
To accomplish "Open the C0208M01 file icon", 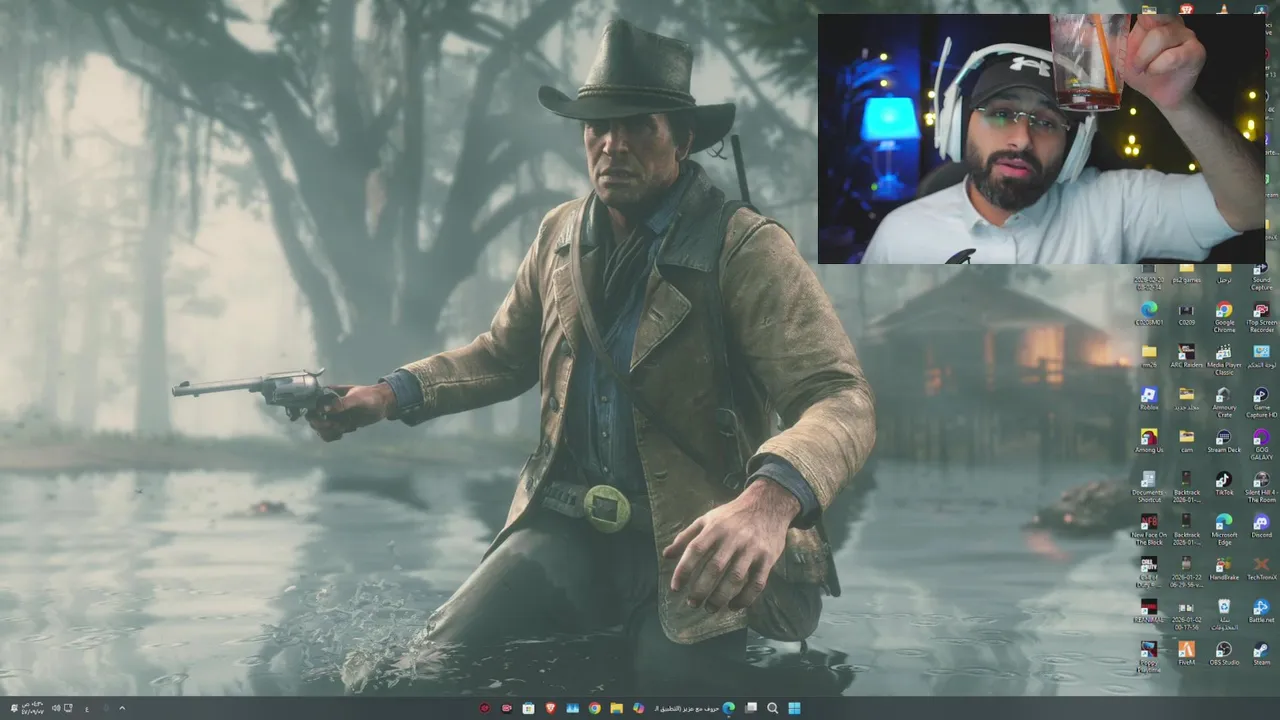I will click(1149, 314).
